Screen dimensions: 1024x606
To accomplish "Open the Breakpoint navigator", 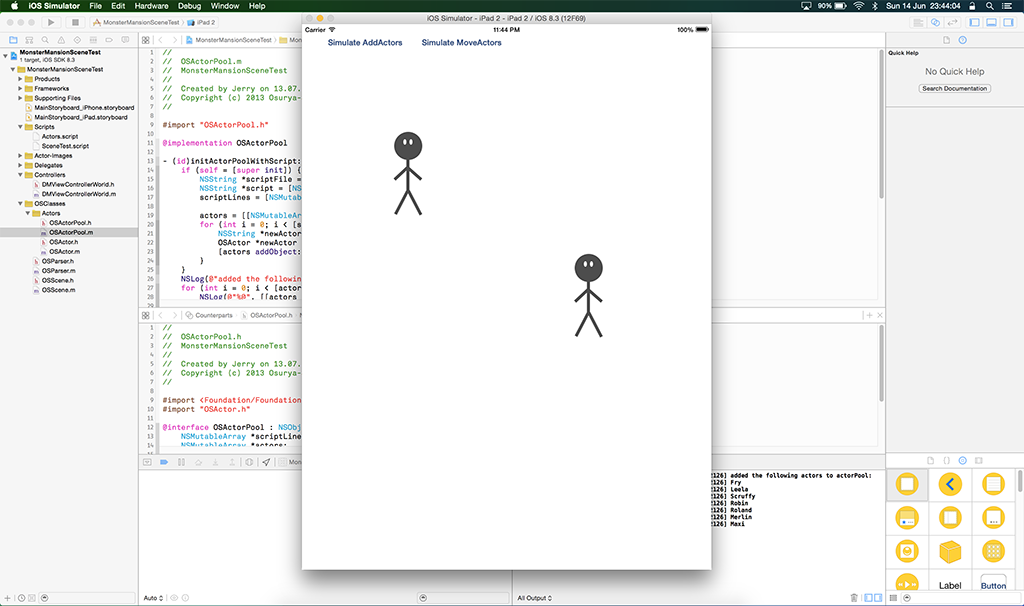I will [109, 40].
